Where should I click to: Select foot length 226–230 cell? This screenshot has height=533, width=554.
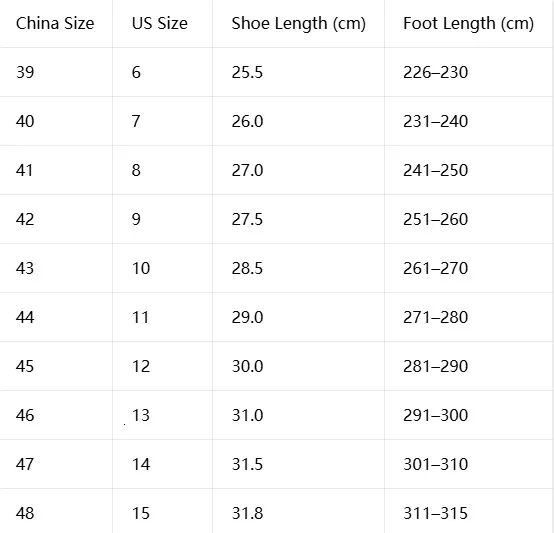click(x=436, y=72)
